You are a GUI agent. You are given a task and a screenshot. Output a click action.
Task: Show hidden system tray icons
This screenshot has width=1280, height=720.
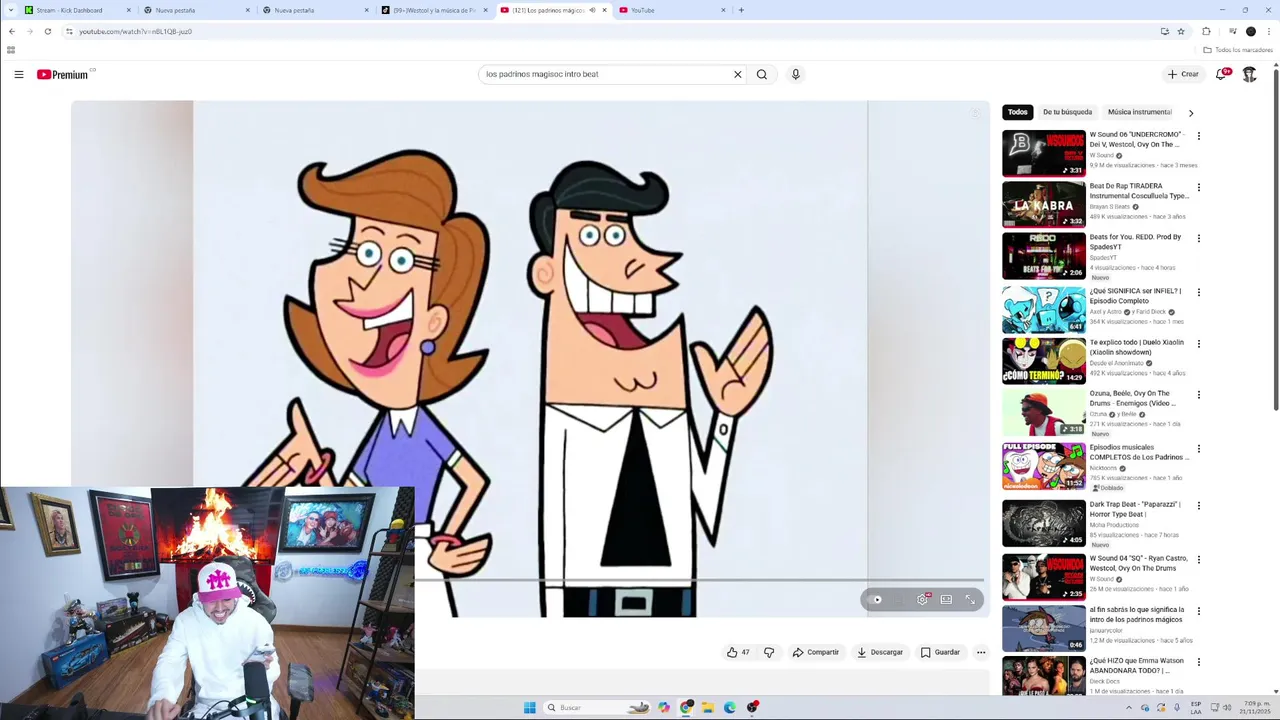point(1129,708)
